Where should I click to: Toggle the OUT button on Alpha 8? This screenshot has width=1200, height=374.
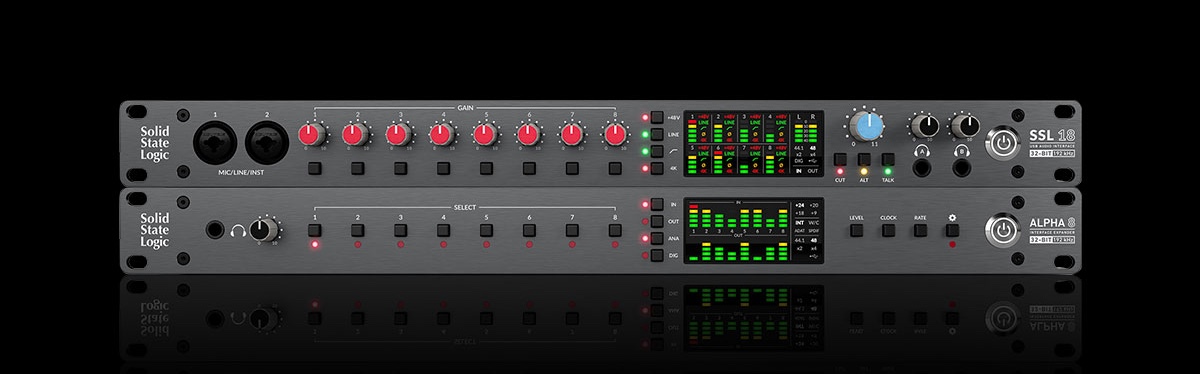657,221
